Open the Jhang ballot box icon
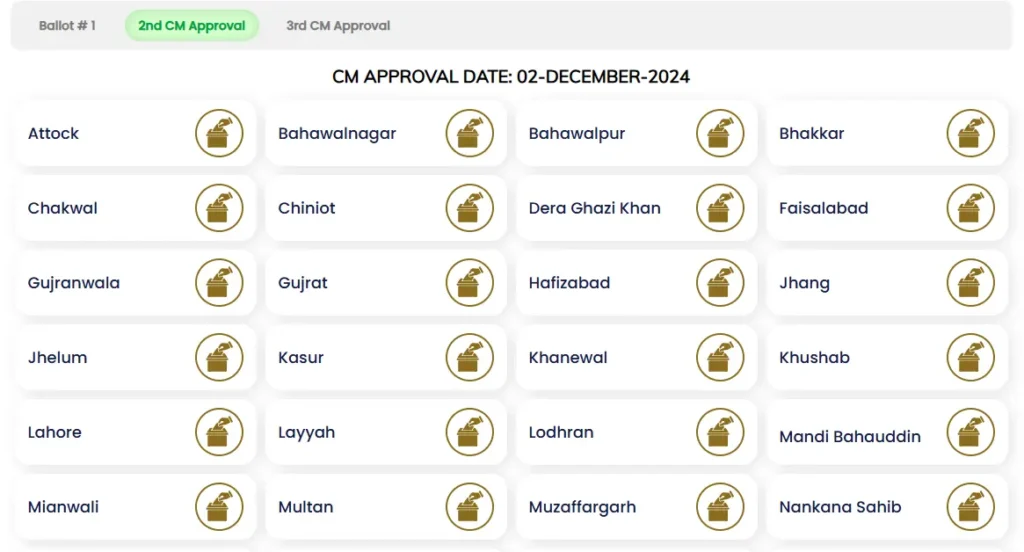The height and width of the screenshot is (552, 1024). [970, 283]
